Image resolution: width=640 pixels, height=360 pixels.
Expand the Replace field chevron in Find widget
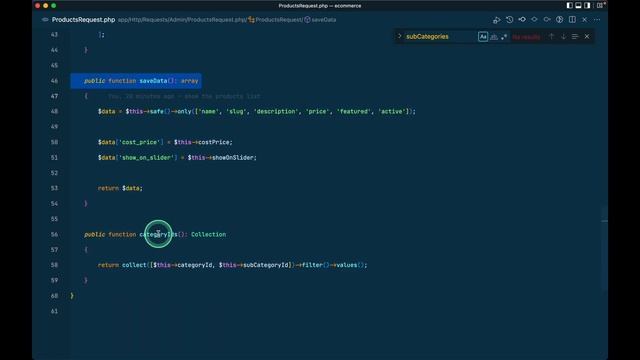click(x=400, y=36)
